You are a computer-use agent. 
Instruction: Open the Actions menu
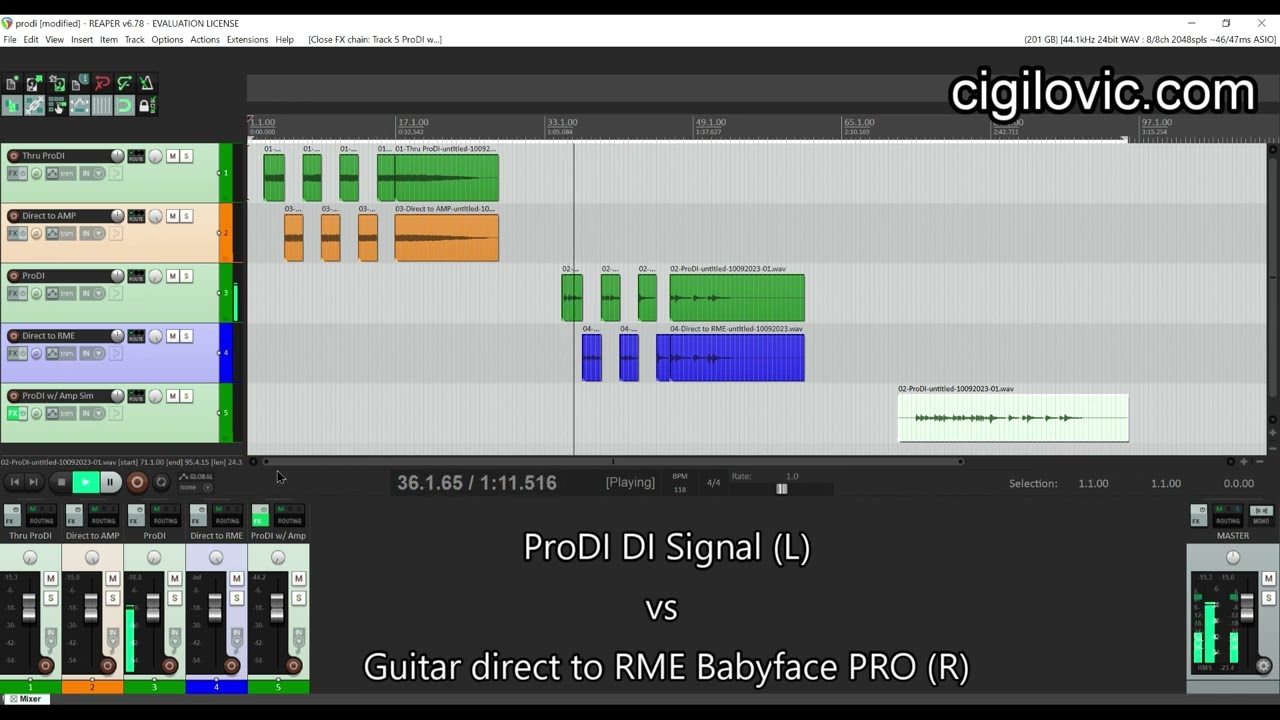205,40
